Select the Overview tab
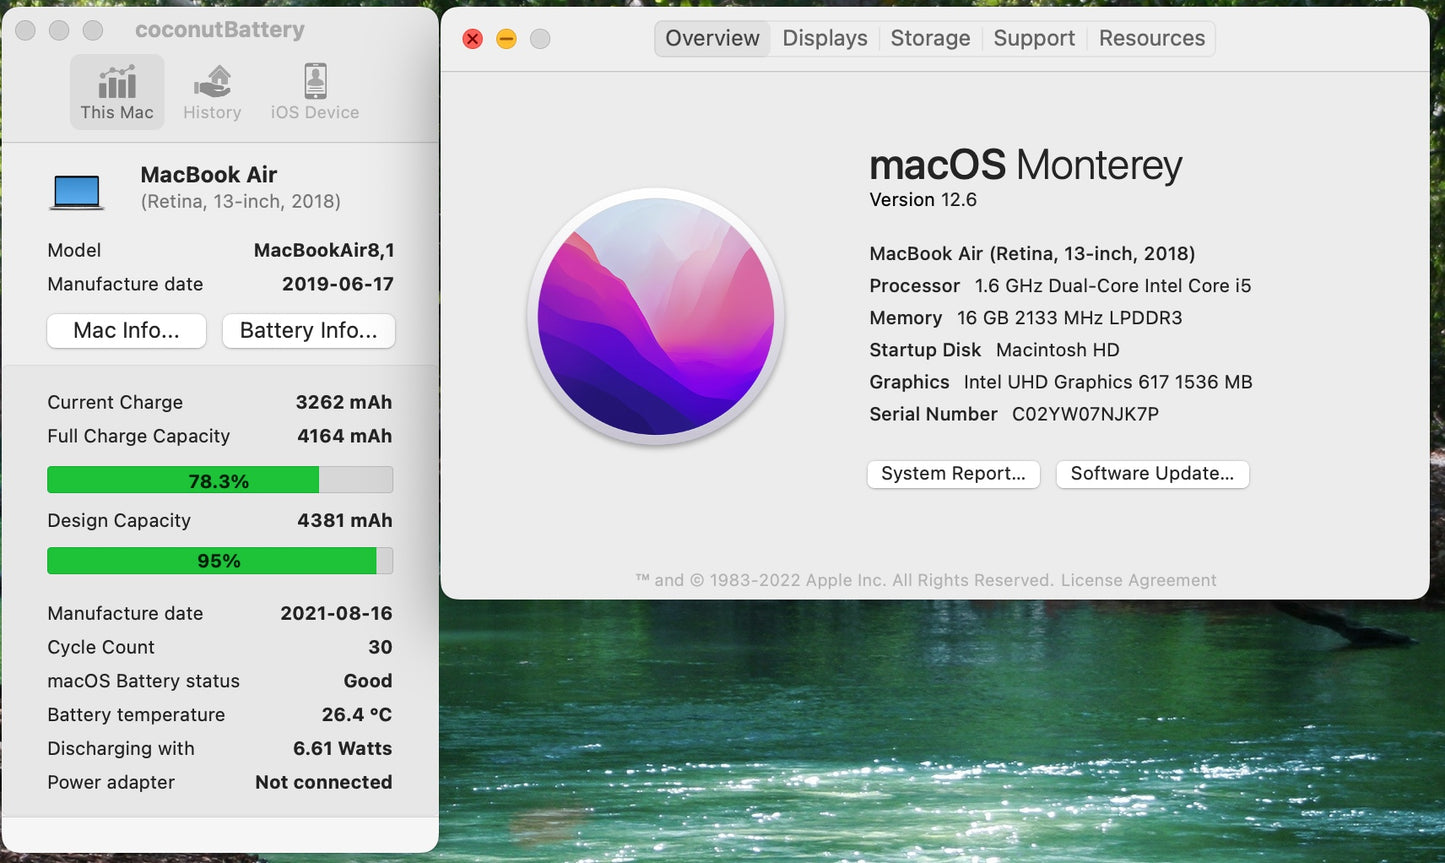This screenshot has height=863, width=1445. [x=712, y=38]
